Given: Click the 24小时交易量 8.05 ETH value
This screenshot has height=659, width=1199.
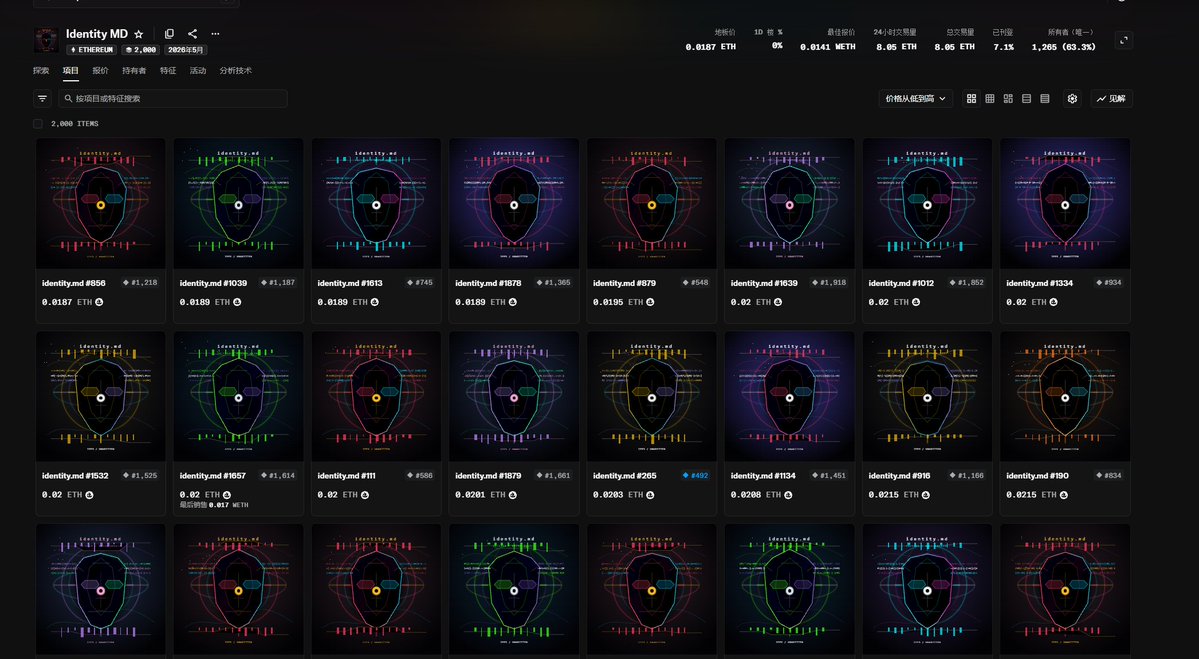Looking at the screenshot, I should (x=896, y=47).
